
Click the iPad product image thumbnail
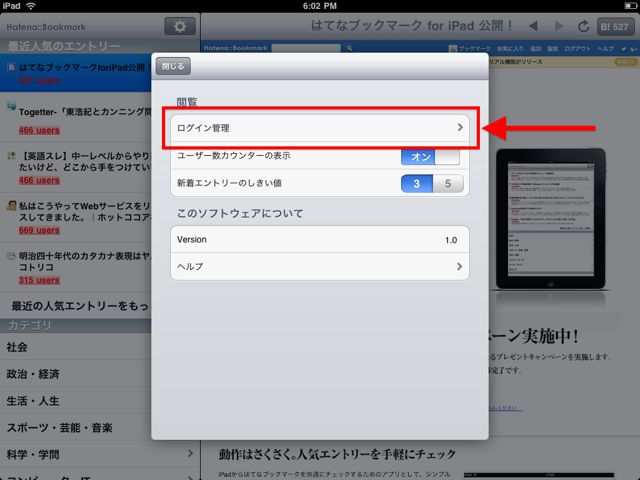pyautogui.click(x=550, y=219)
